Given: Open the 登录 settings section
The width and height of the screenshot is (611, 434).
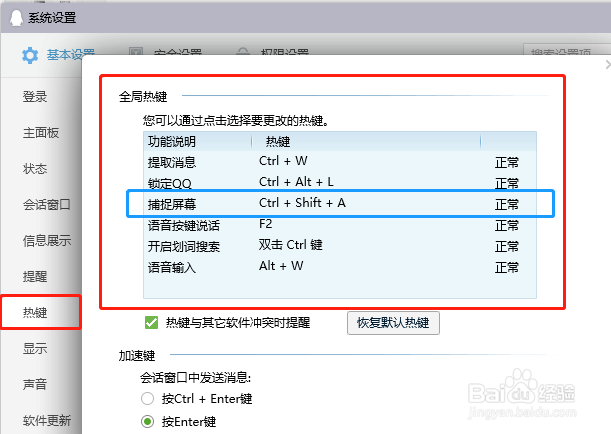Looking at the screenshot, I should (x=35, y=97).
